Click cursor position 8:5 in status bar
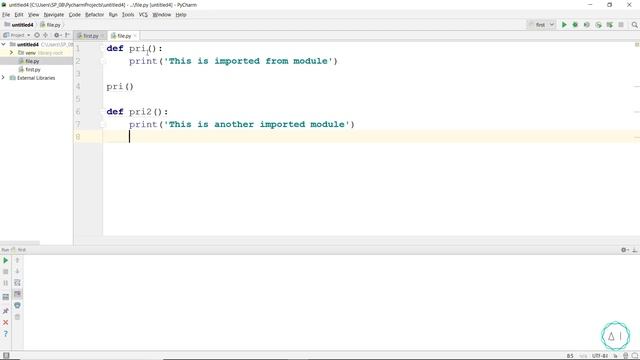The height and width of the screenshot is (360, 640). pos(570,356)
